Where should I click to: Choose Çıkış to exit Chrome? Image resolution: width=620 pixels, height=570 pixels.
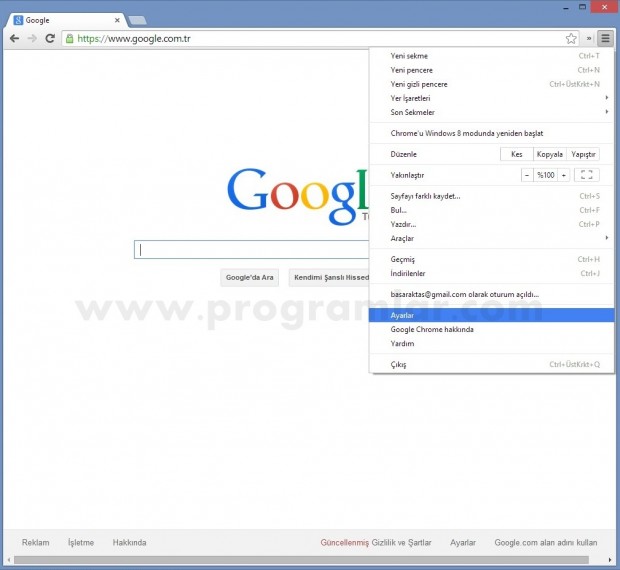click(x=491, y=364)
